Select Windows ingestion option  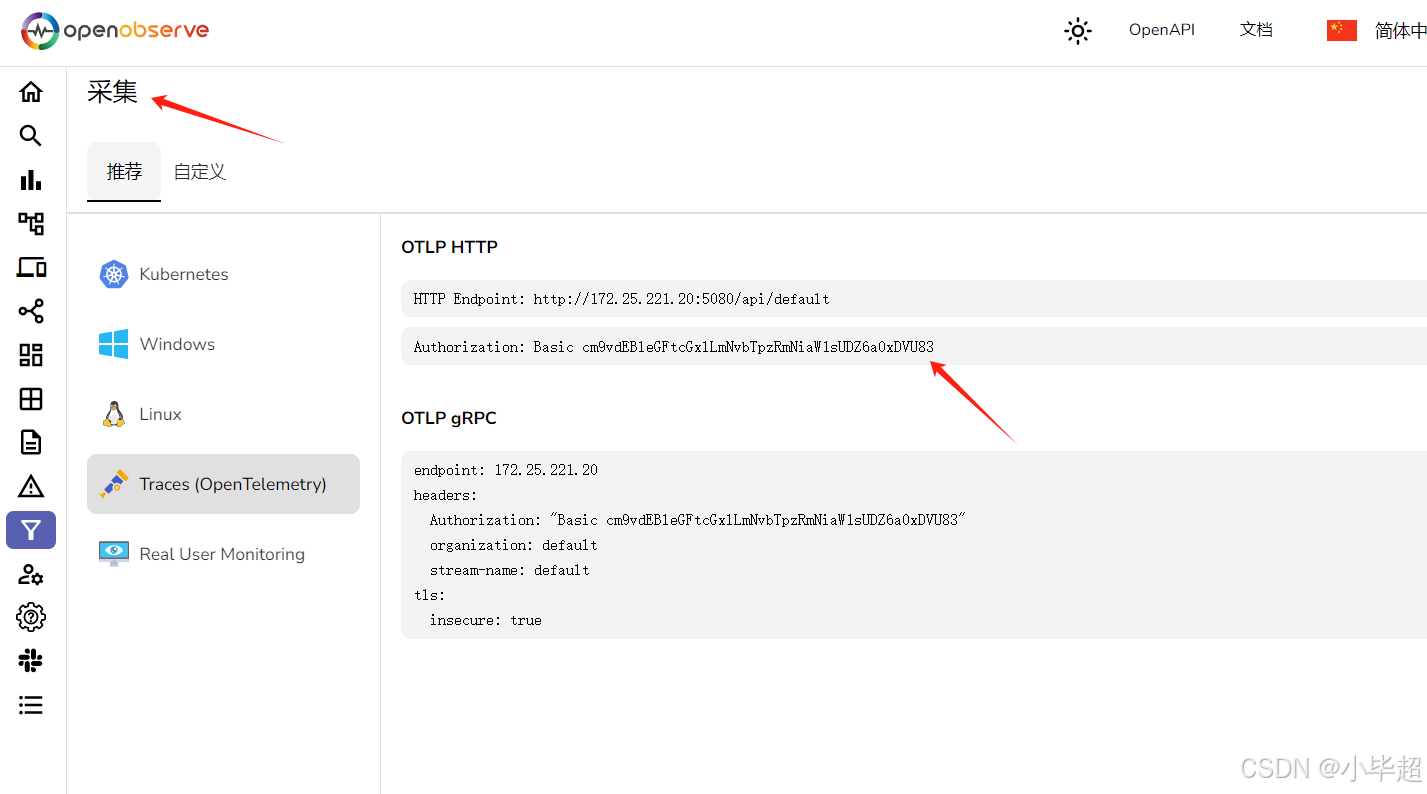coord(223,344)
